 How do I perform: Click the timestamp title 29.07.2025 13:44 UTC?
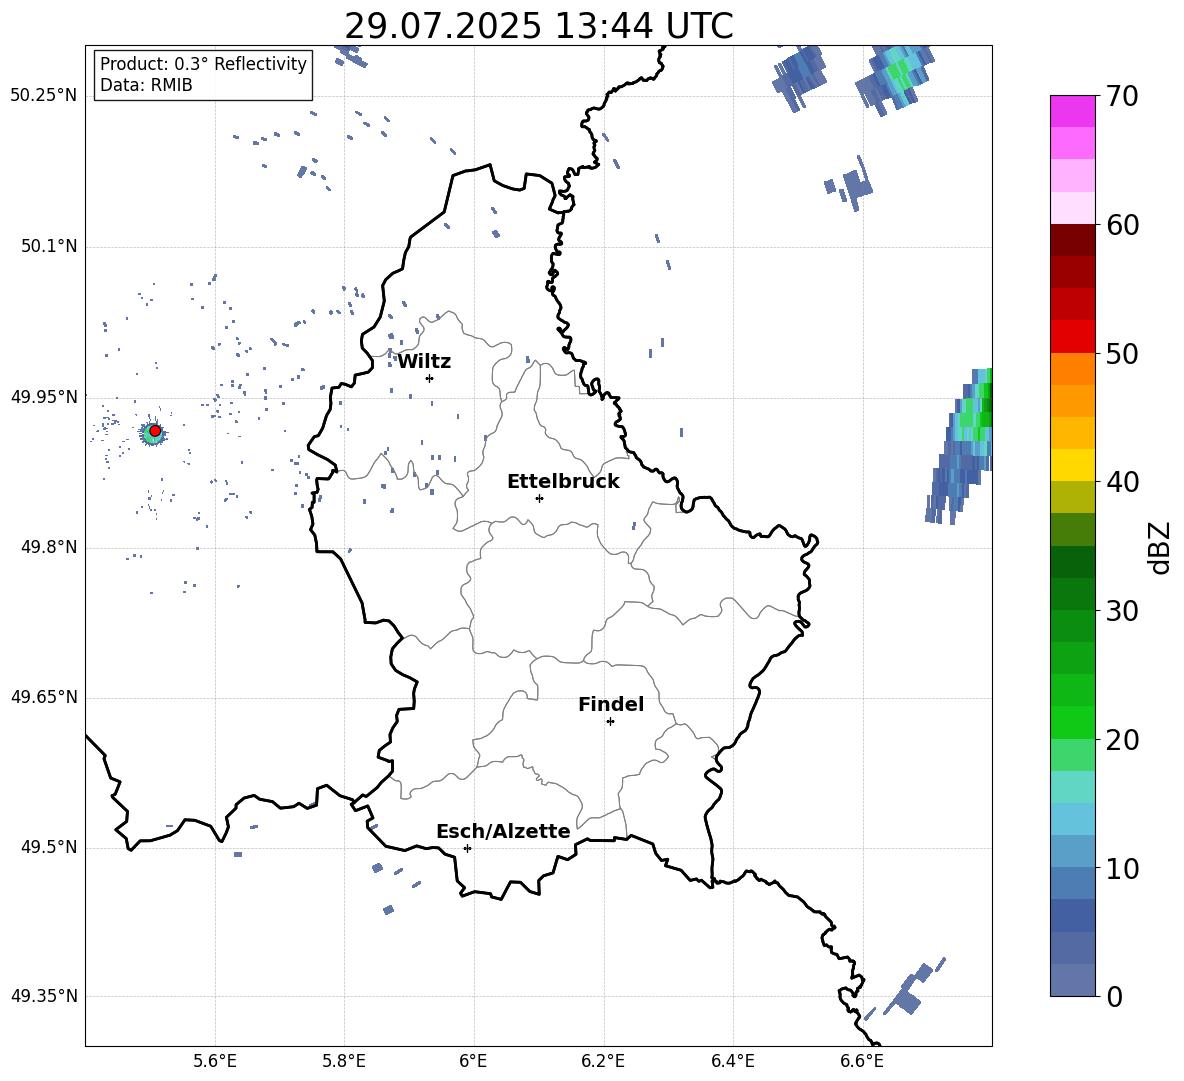[x=538, y=26]
